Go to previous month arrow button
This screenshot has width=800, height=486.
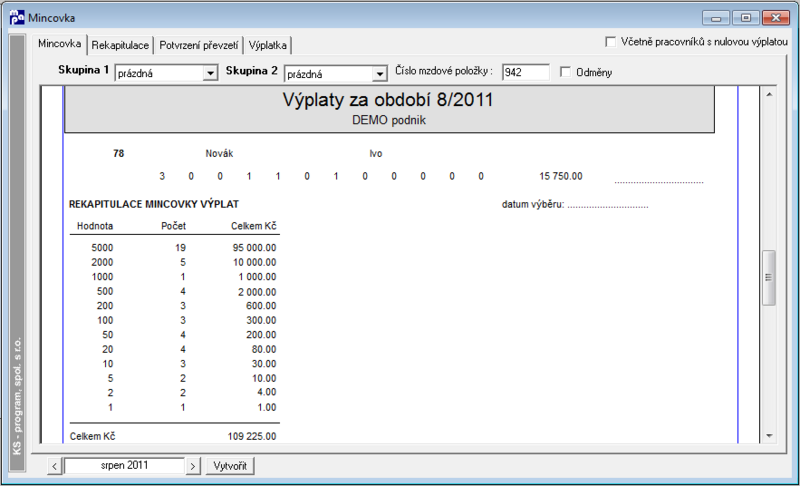tap(55, 466)
